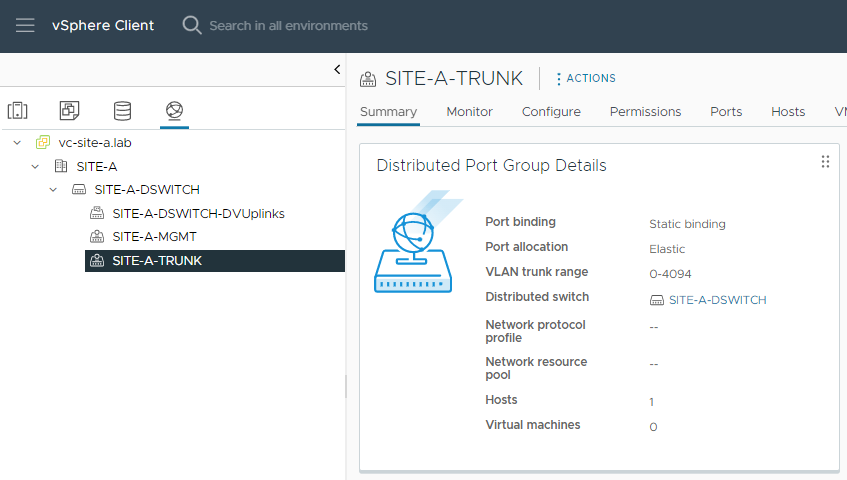Viewport: 847px width, 480px height.
Task: Open the Permissions tab
Action: point(645,112)
